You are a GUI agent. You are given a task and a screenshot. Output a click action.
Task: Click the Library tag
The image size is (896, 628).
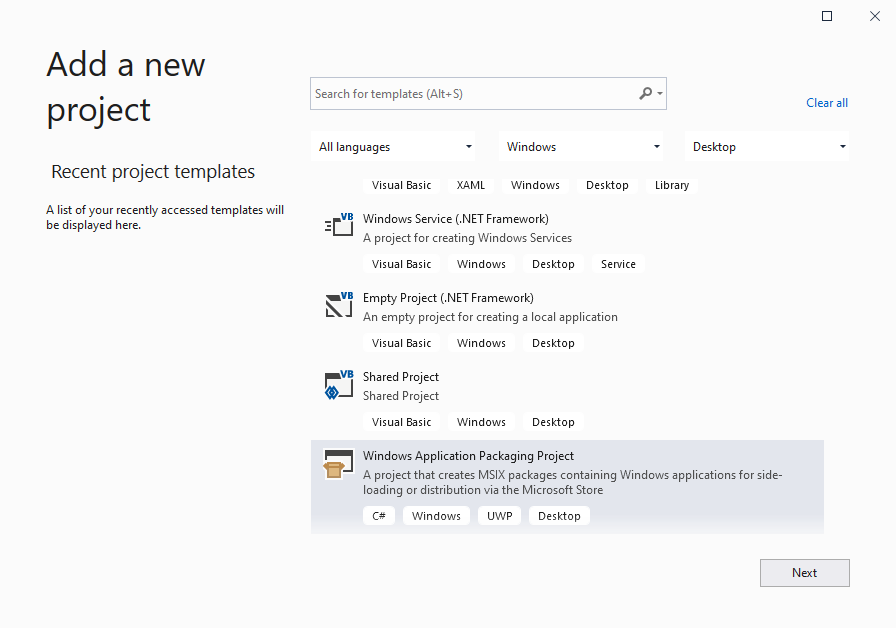coord(671,185)
